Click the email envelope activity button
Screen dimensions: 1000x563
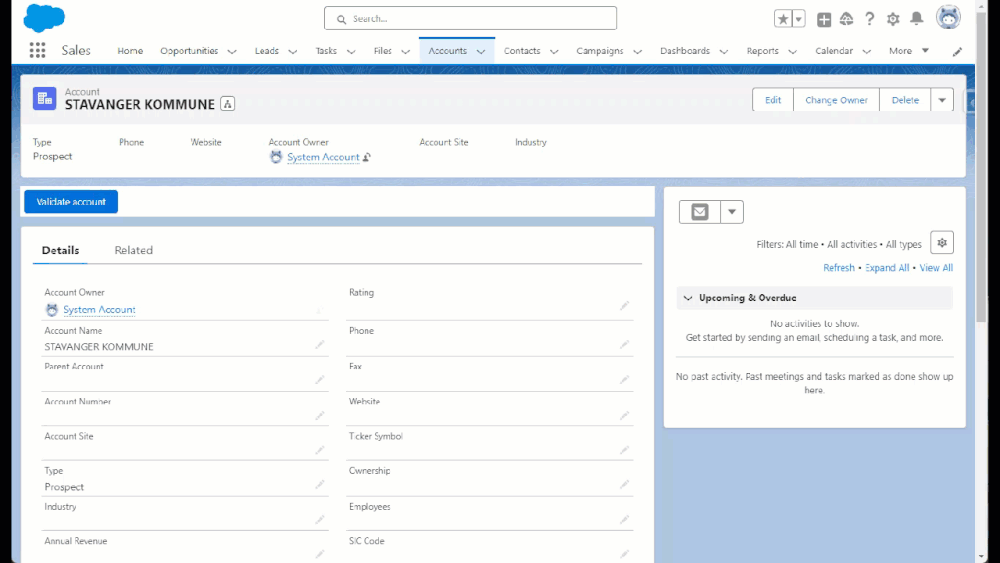coord(700,212)
